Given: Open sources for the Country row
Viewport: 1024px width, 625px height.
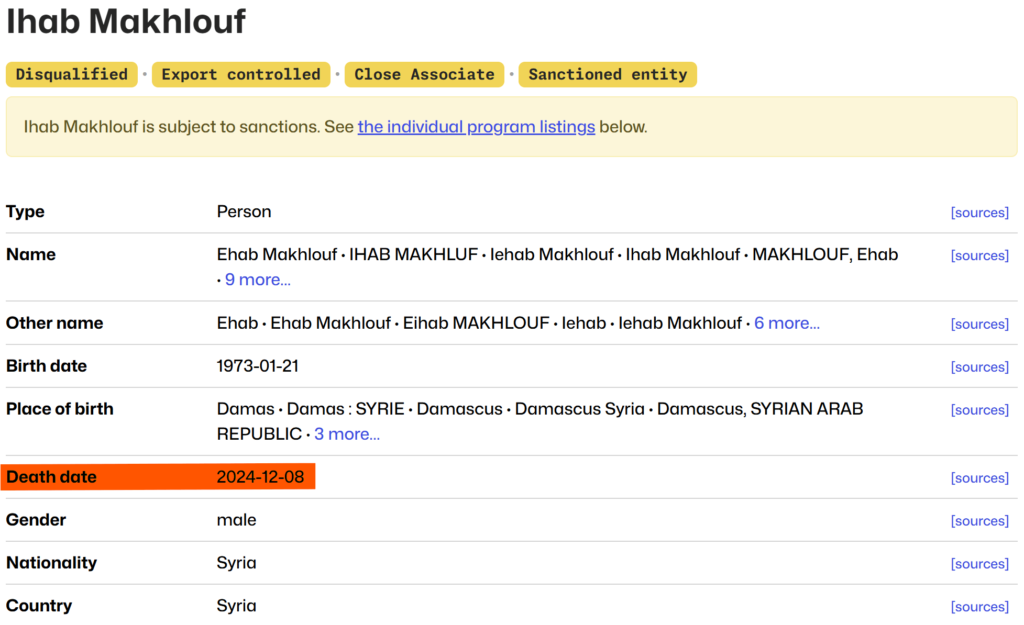Looking at the screenshot, I should 979,607.
